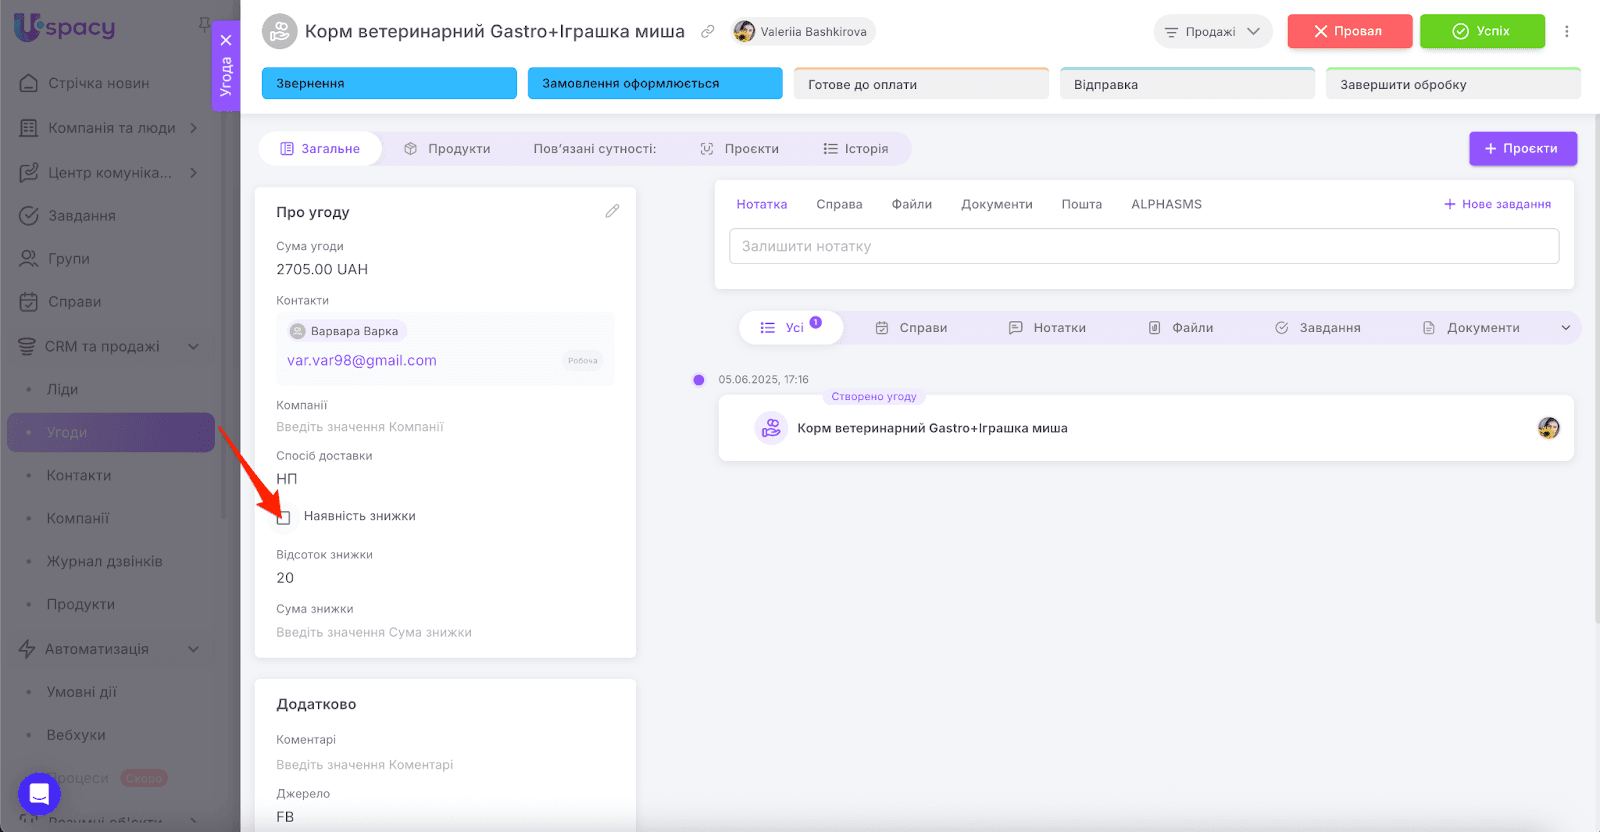Click the deal avatar icon beside title

click(x=280, y=32)
